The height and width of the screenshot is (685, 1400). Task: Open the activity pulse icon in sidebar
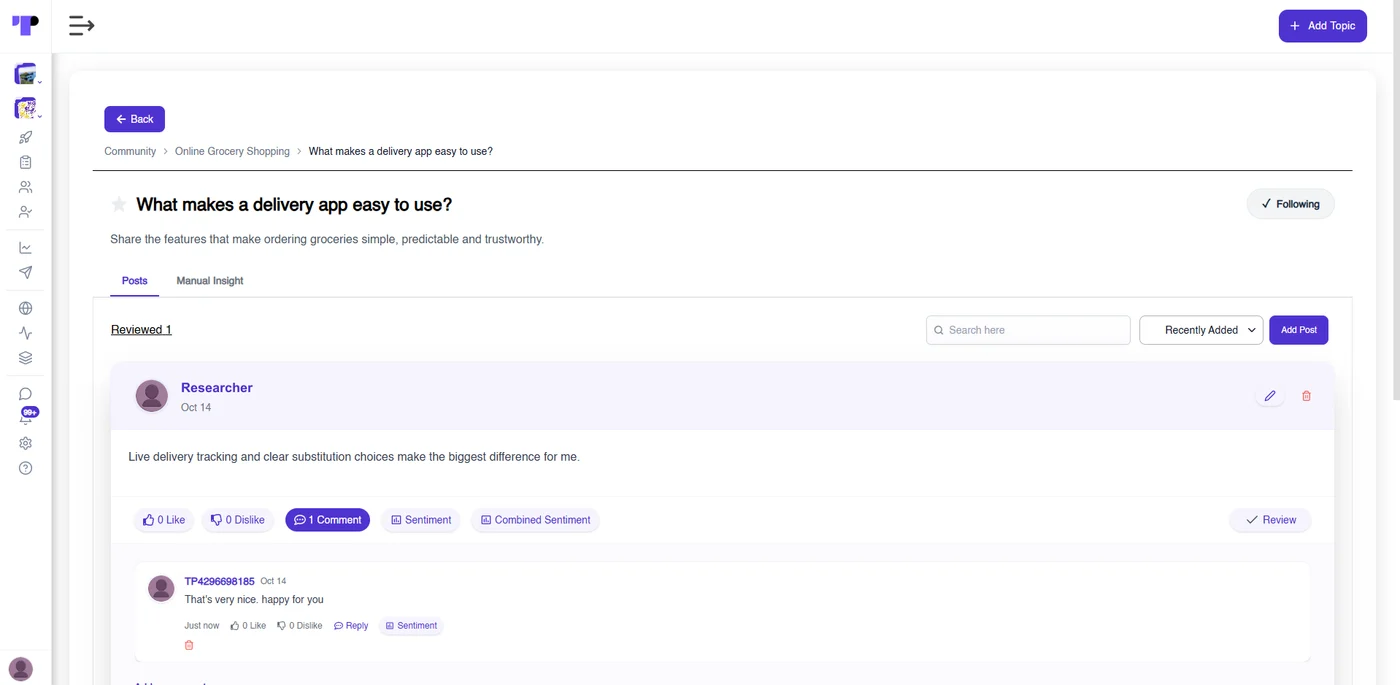tap(26, 333)
